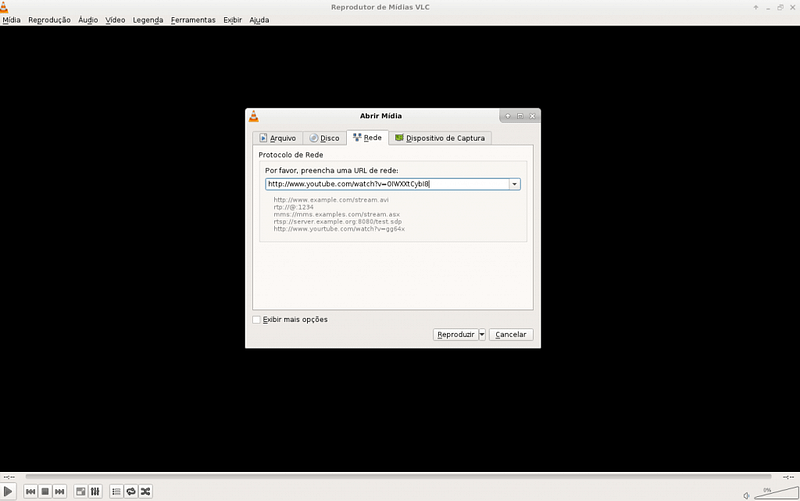Click the playback seek bar
This screenshot has height=501, width=800.
click(x=398, y=477)
